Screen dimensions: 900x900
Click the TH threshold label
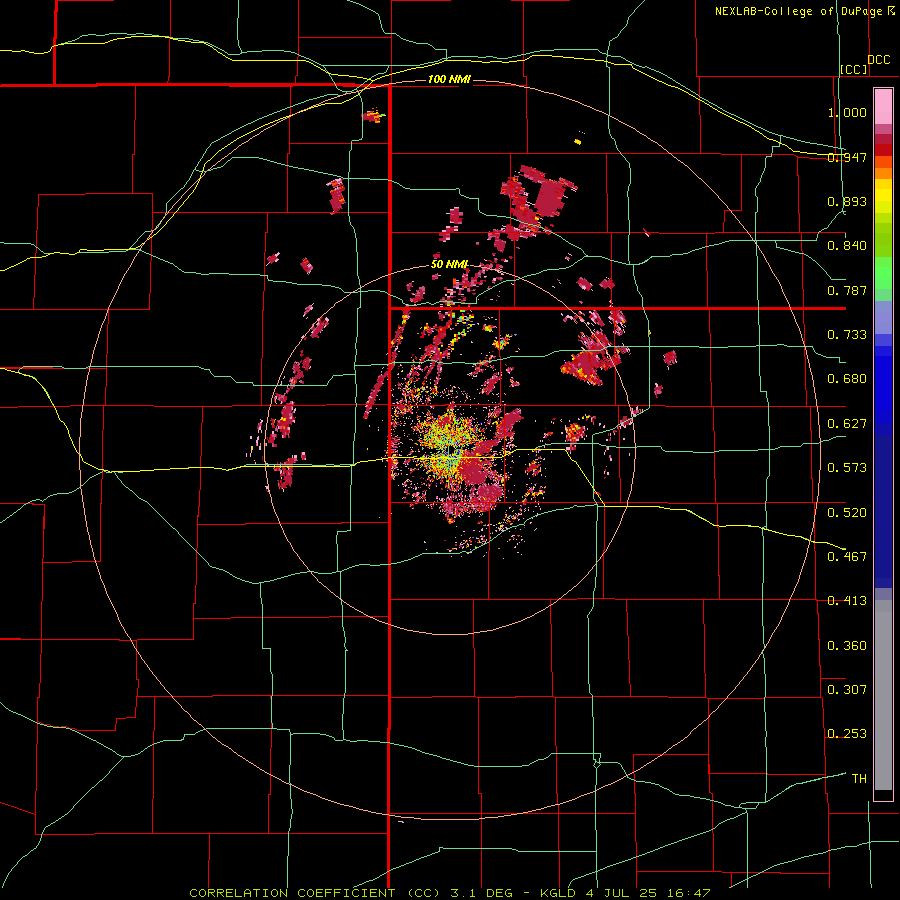pos(859,778)
